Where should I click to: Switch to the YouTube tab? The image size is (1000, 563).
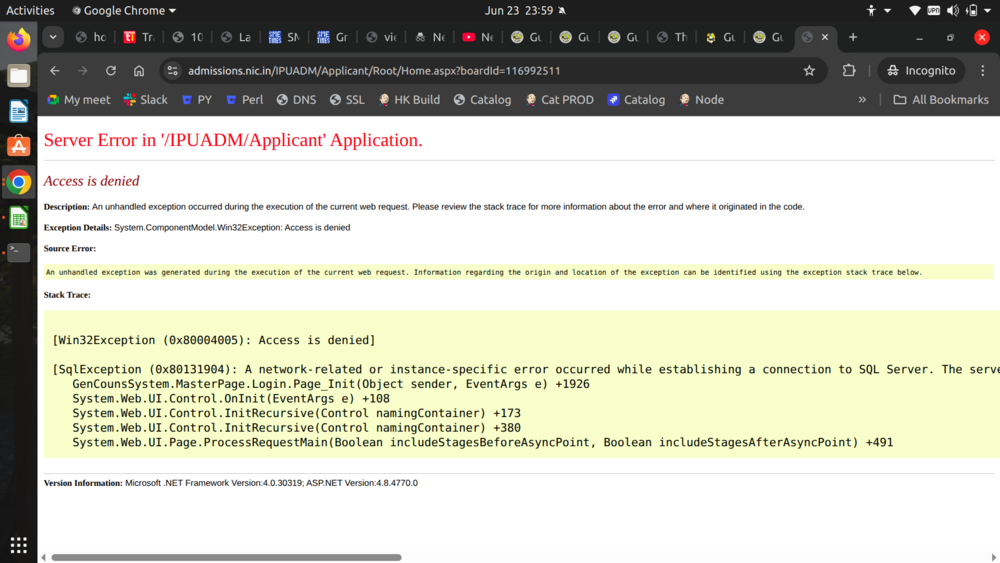(478, 37)
